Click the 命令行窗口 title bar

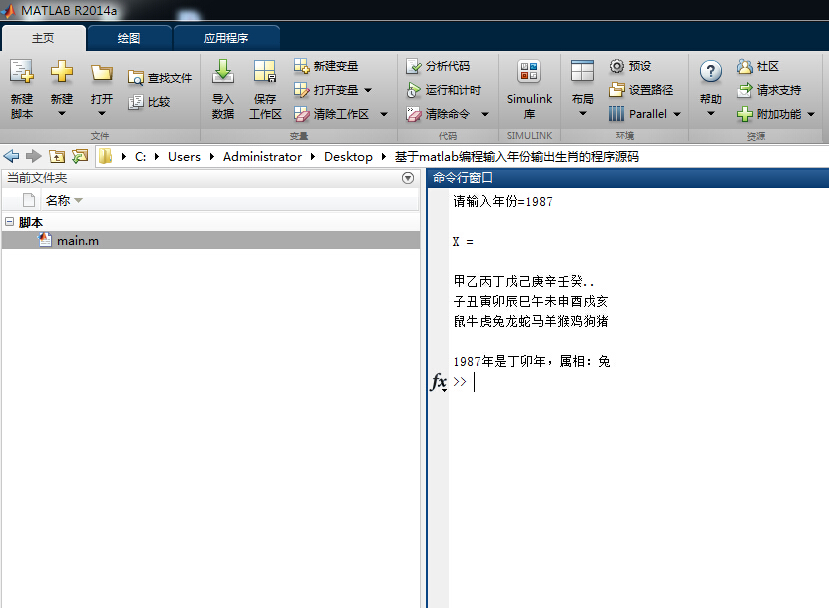pyautogui.click(x=628, y=178)
